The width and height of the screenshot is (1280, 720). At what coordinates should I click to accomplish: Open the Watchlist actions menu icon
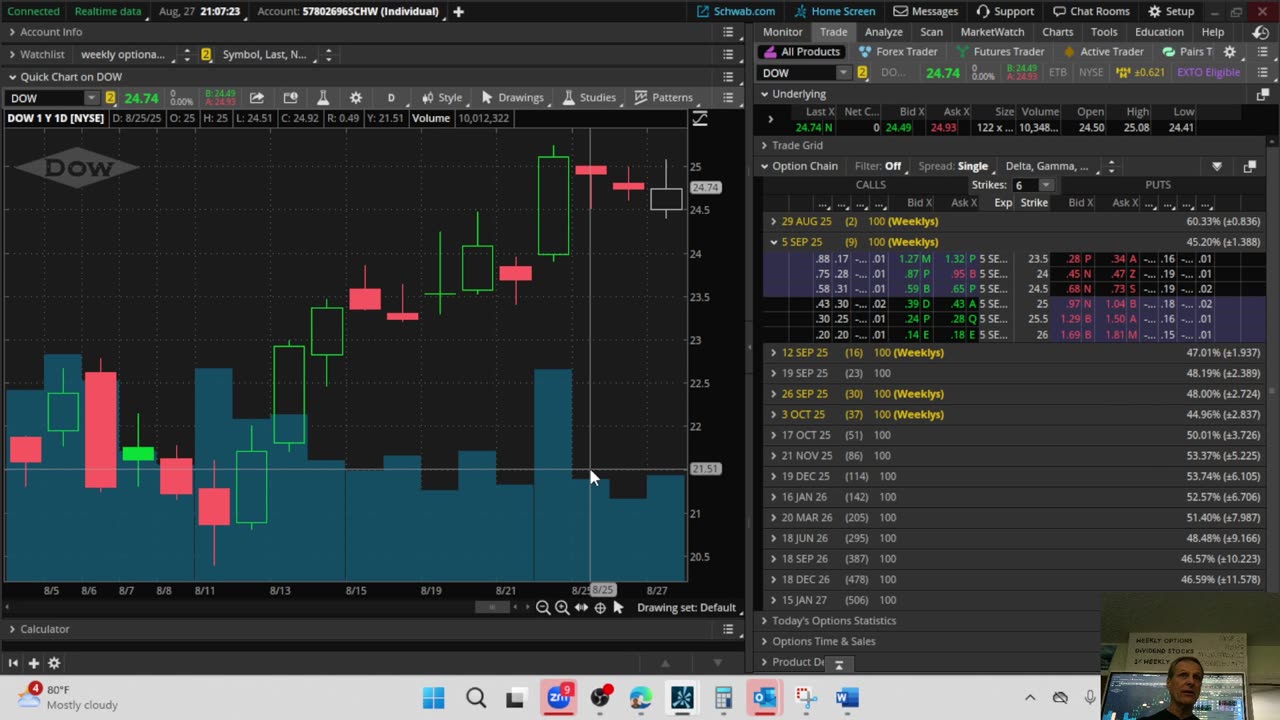tap(728, 54)
